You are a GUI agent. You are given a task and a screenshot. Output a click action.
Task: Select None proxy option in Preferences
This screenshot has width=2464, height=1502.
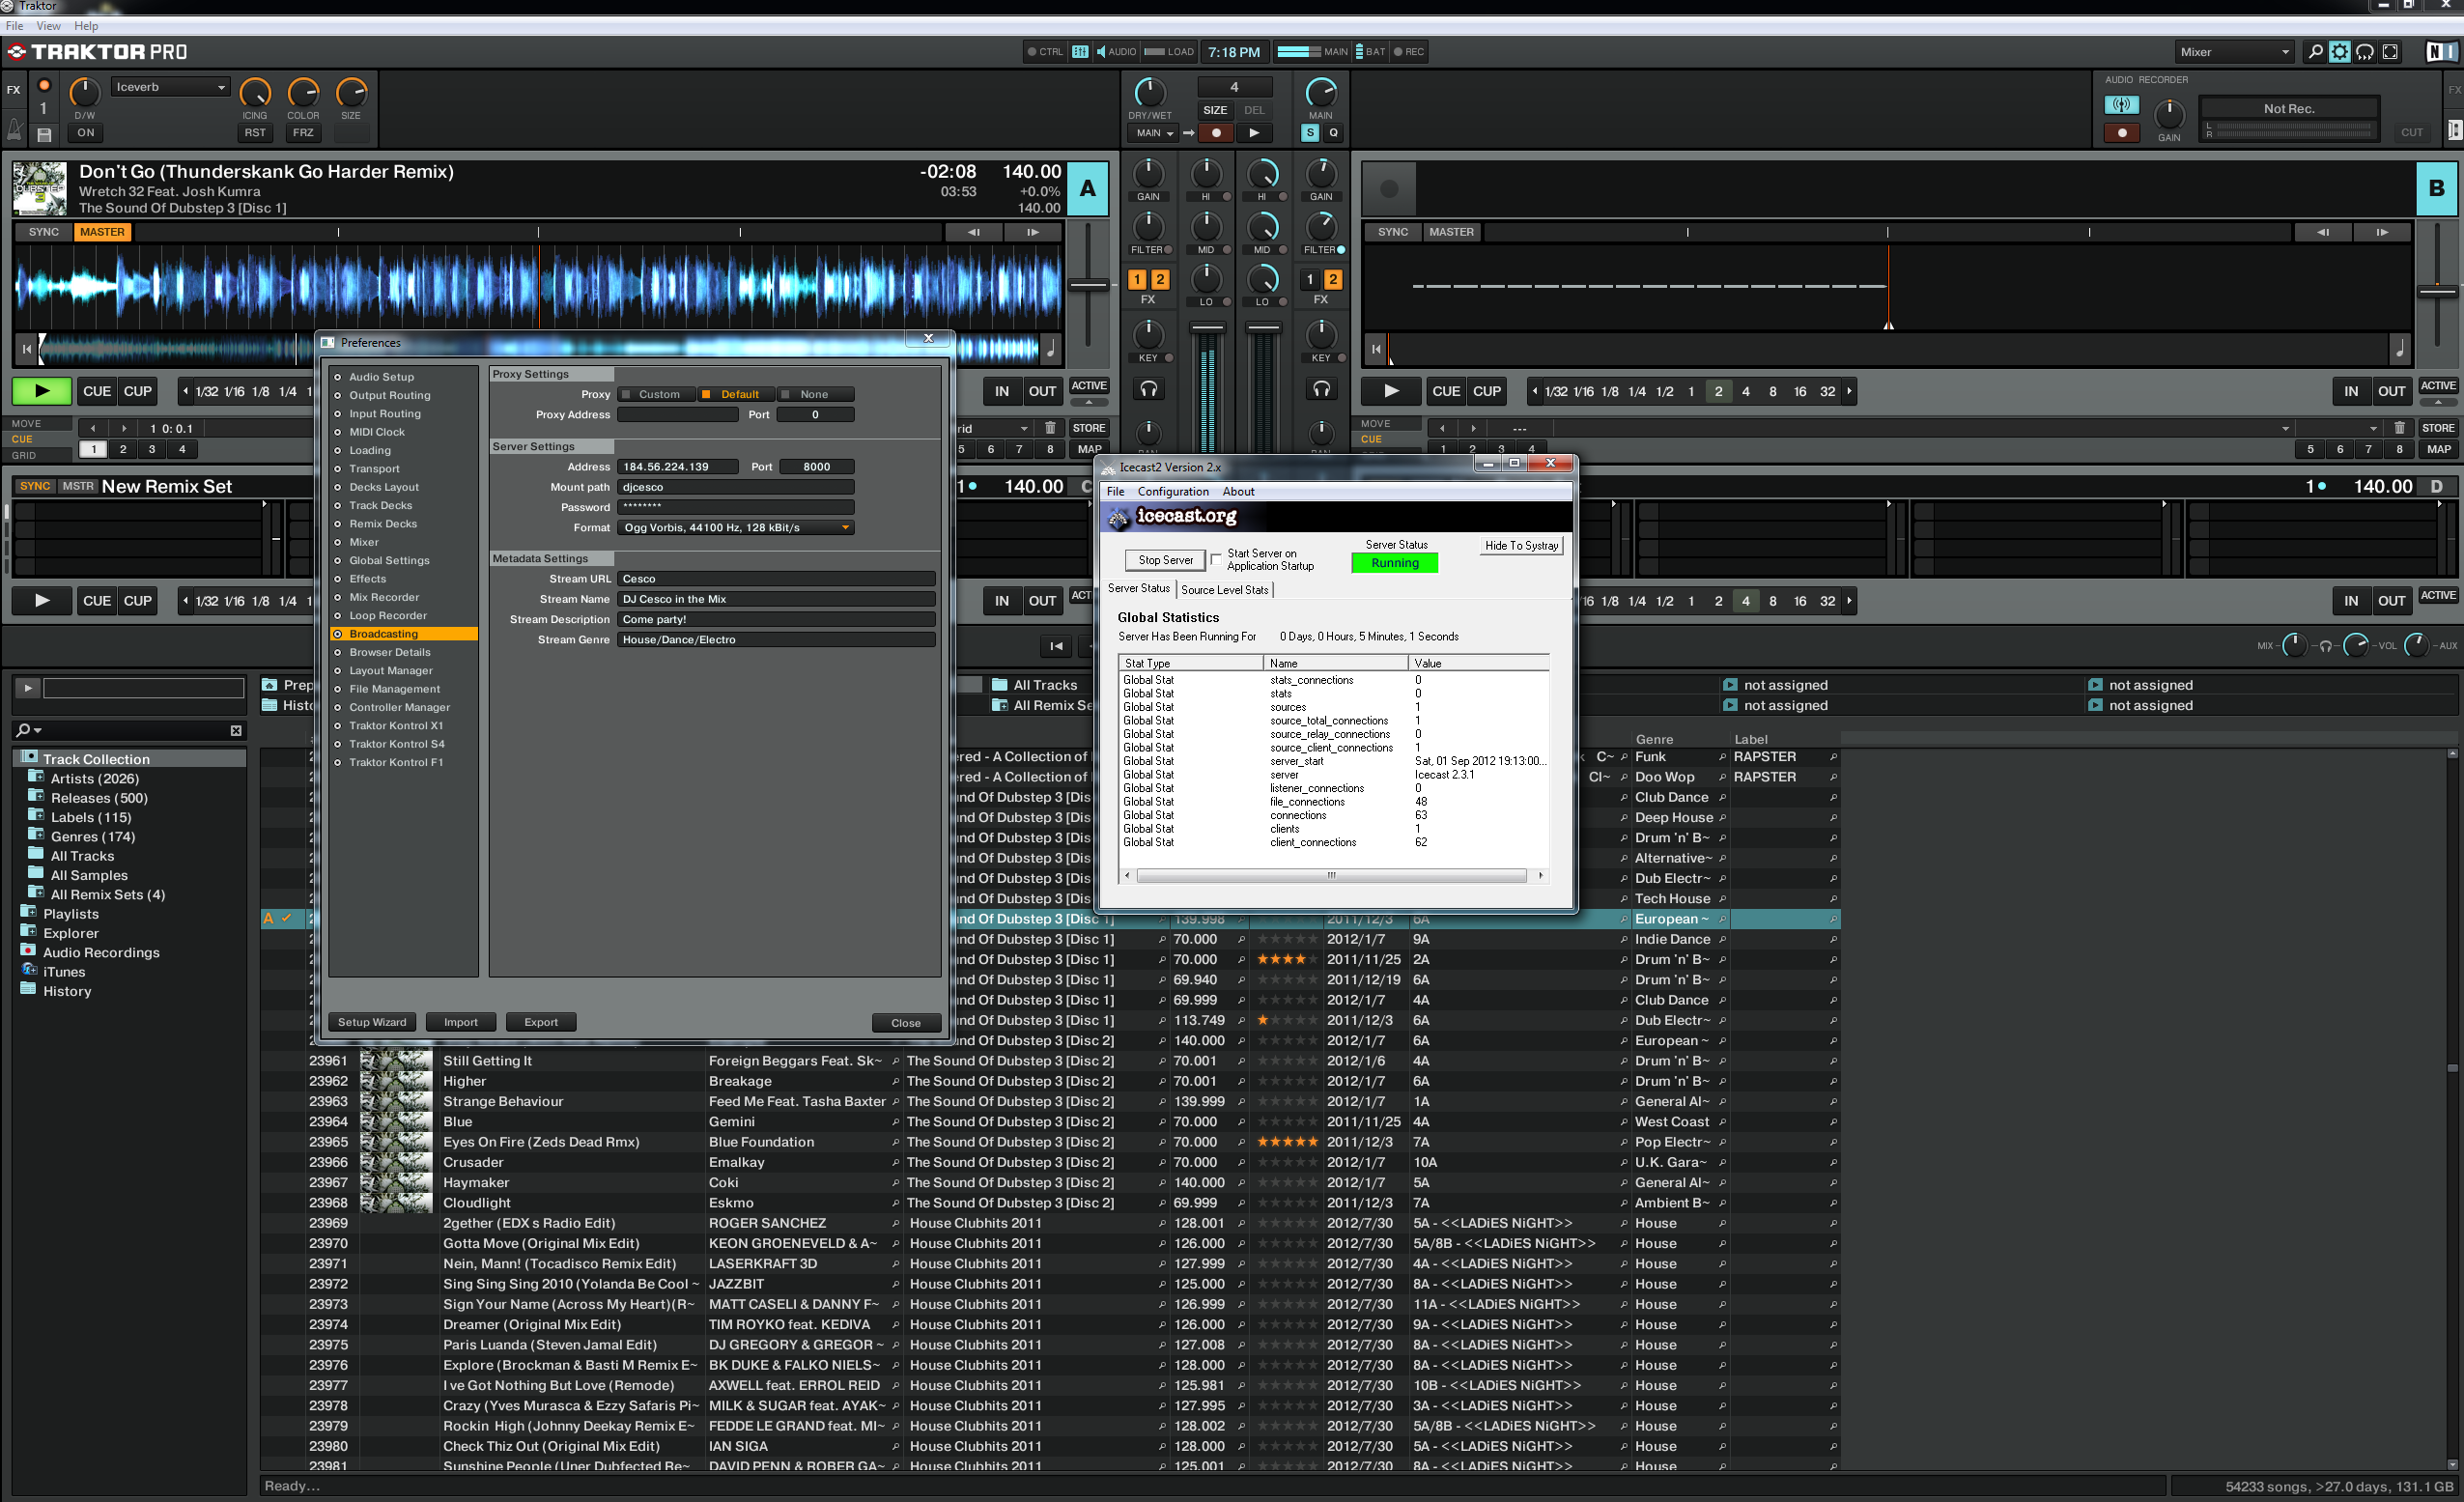pos(815,394)
